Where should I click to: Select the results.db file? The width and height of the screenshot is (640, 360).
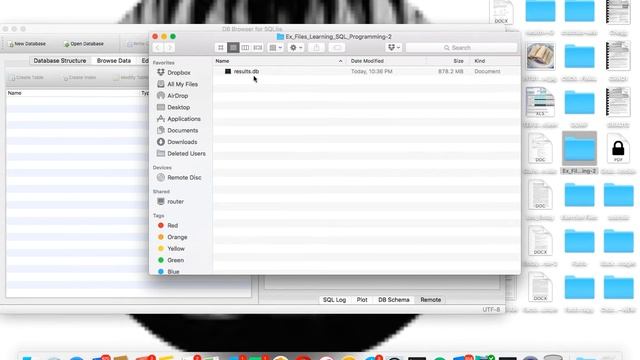246,71
